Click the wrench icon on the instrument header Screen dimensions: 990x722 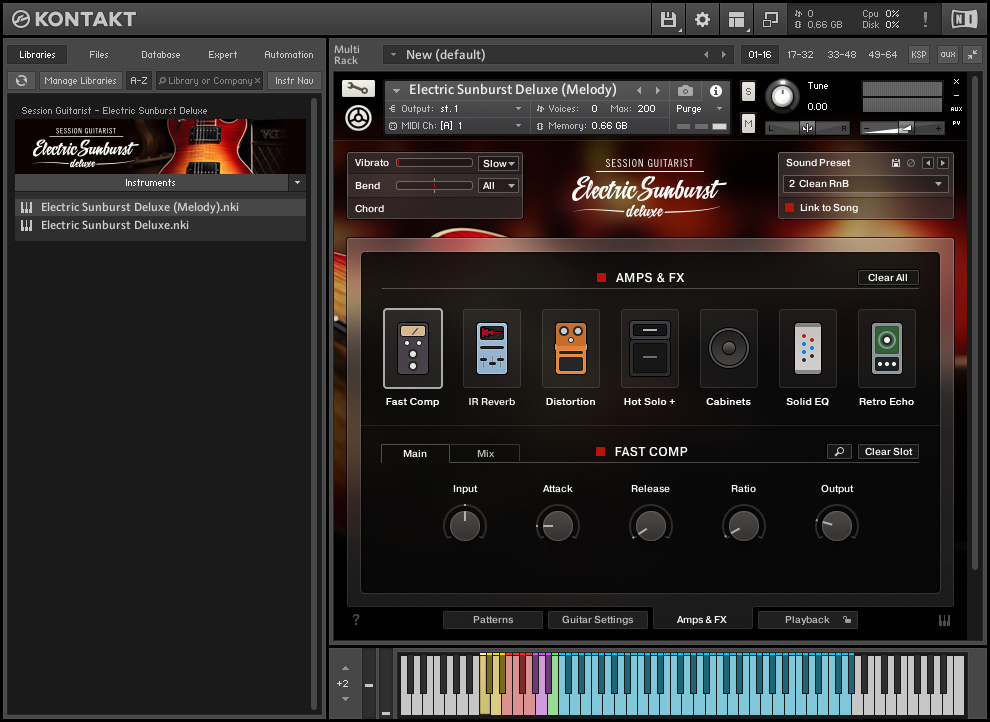point(356,88)
